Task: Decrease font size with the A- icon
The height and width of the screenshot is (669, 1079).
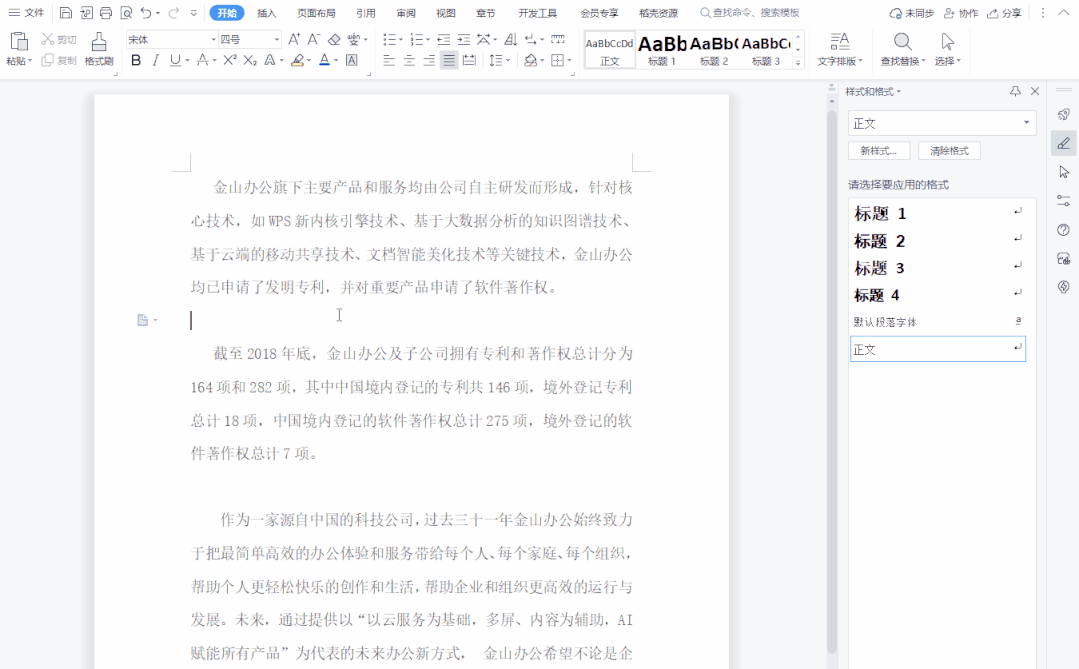Action: coord(313,39)
